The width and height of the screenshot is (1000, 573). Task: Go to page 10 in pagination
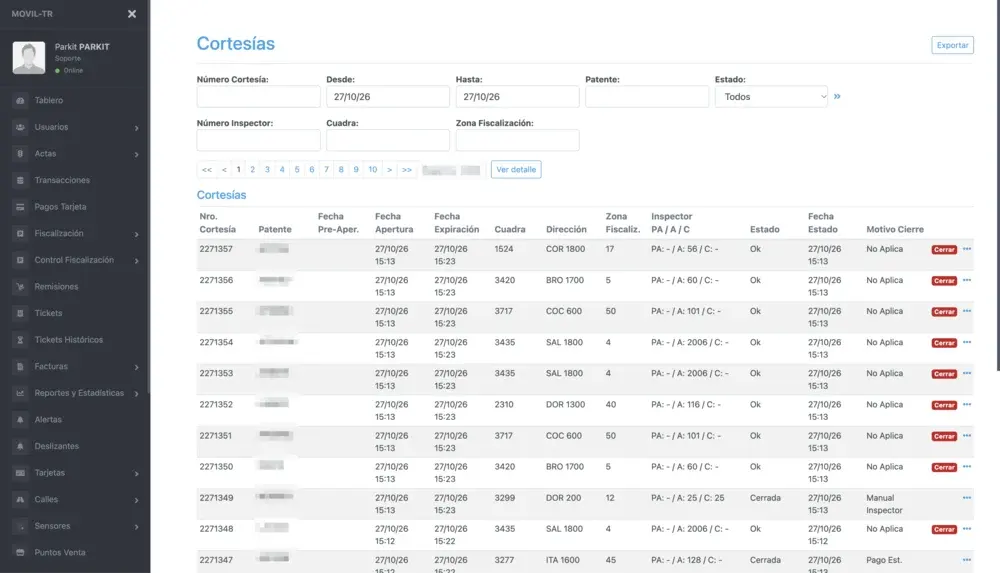tap(372, 170)
